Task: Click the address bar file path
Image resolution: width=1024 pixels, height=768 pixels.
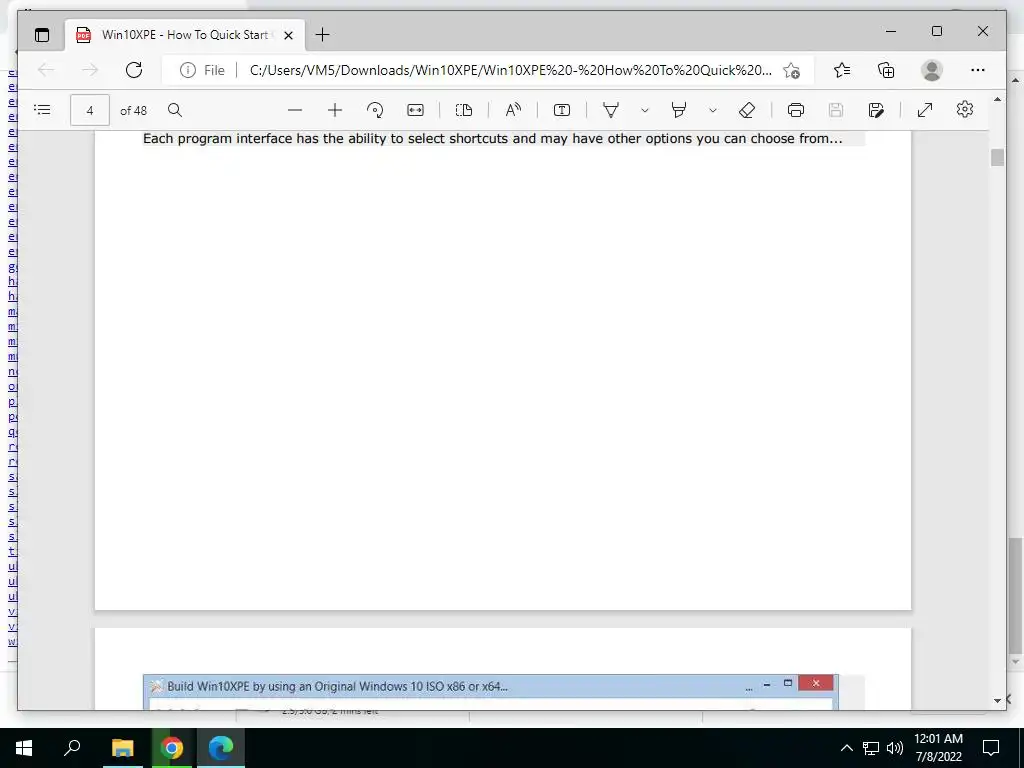Action: coord(511,70)
